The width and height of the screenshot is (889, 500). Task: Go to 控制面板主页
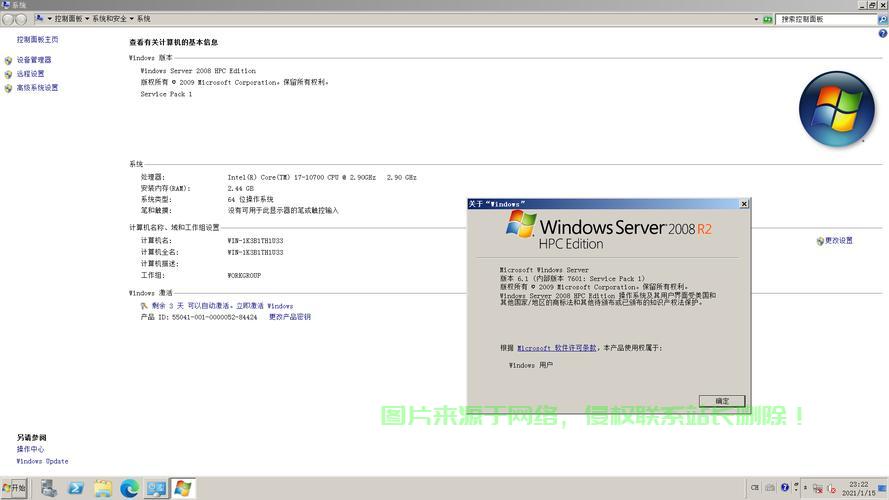37,40
